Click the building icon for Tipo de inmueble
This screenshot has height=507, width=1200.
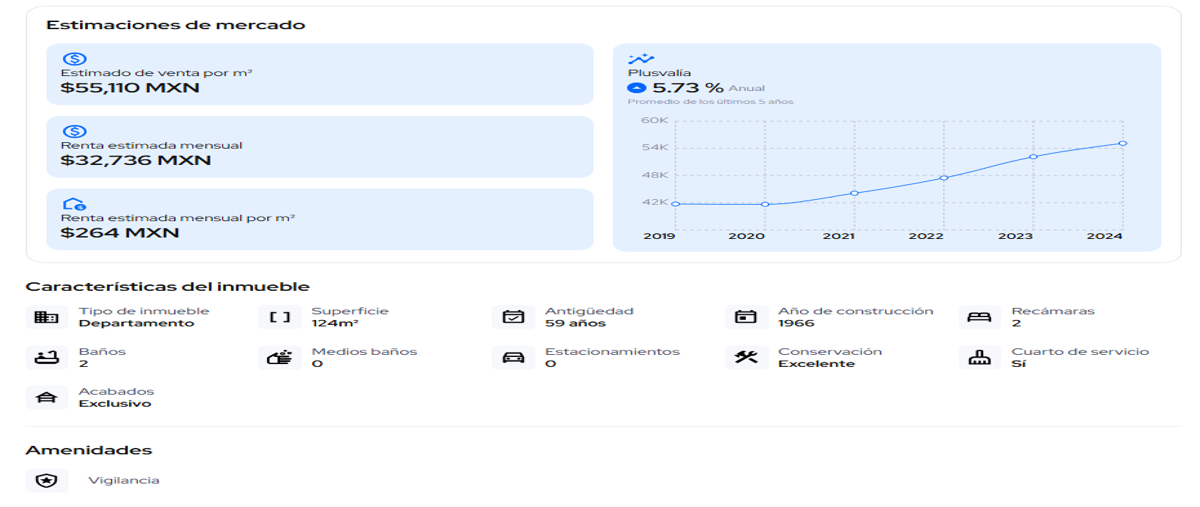coord(46,317)
